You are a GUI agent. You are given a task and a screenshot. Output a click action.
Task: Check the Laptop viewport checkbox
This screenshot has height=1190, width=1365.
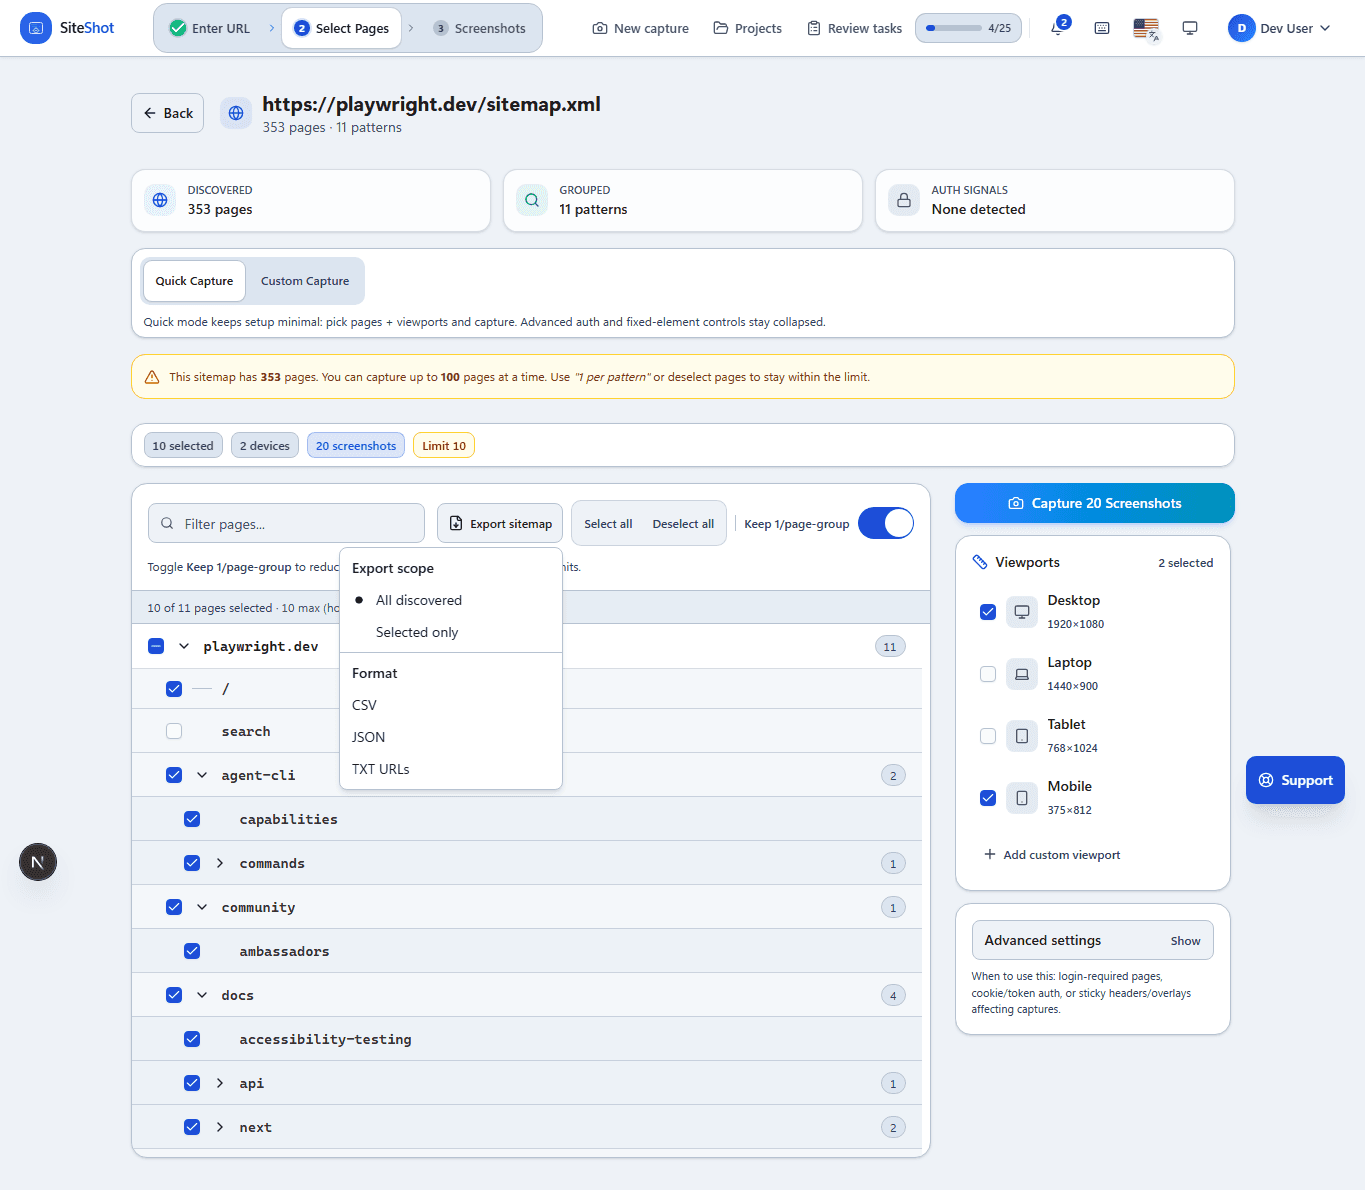[988, 674]
